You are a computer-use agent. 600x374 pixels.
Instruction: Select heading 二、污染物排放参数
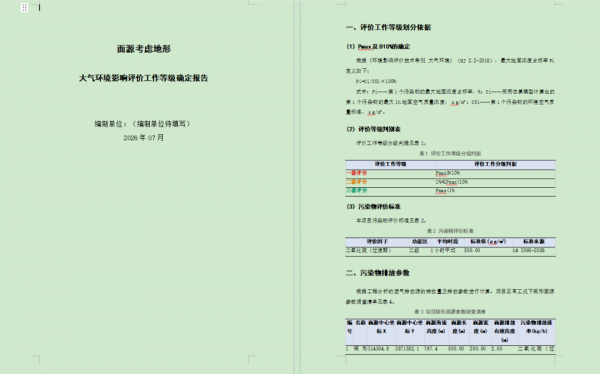coord(378,273)
